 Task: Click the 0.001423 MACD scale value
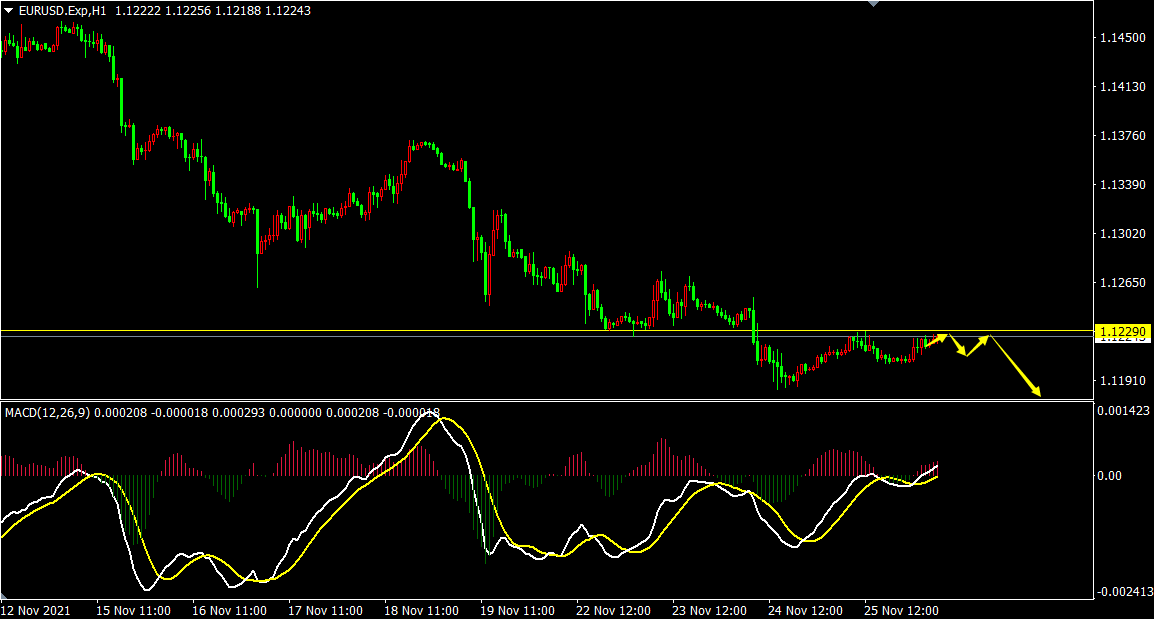click(x=1121, y=411)
